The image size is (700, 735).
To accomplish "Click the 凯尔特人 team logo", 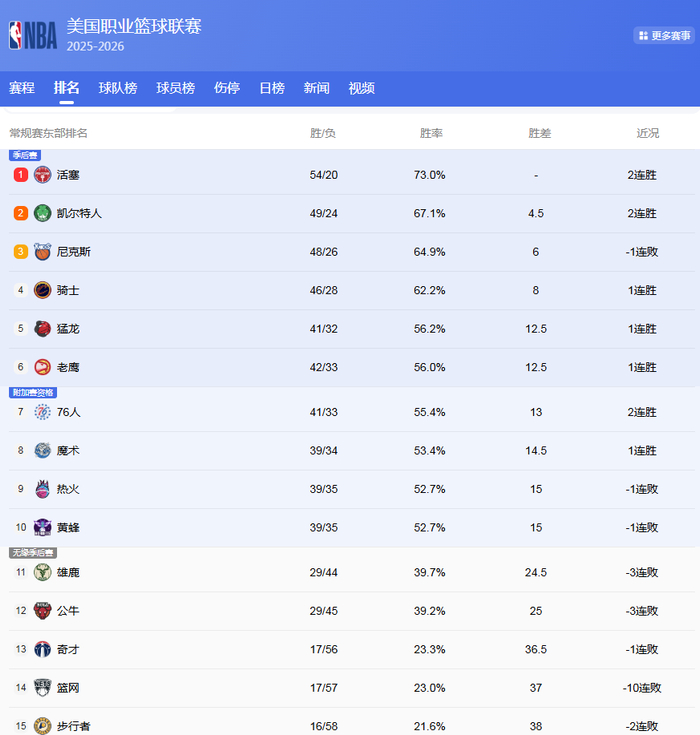I will pos(42,213).
